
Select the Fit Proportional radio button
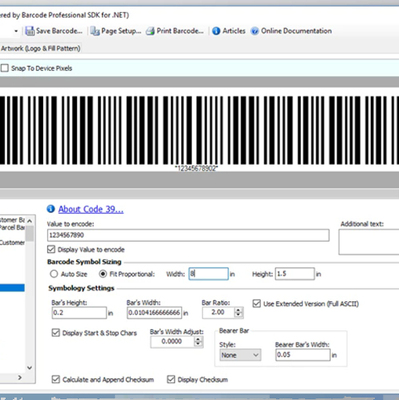(x=103, y=274)
